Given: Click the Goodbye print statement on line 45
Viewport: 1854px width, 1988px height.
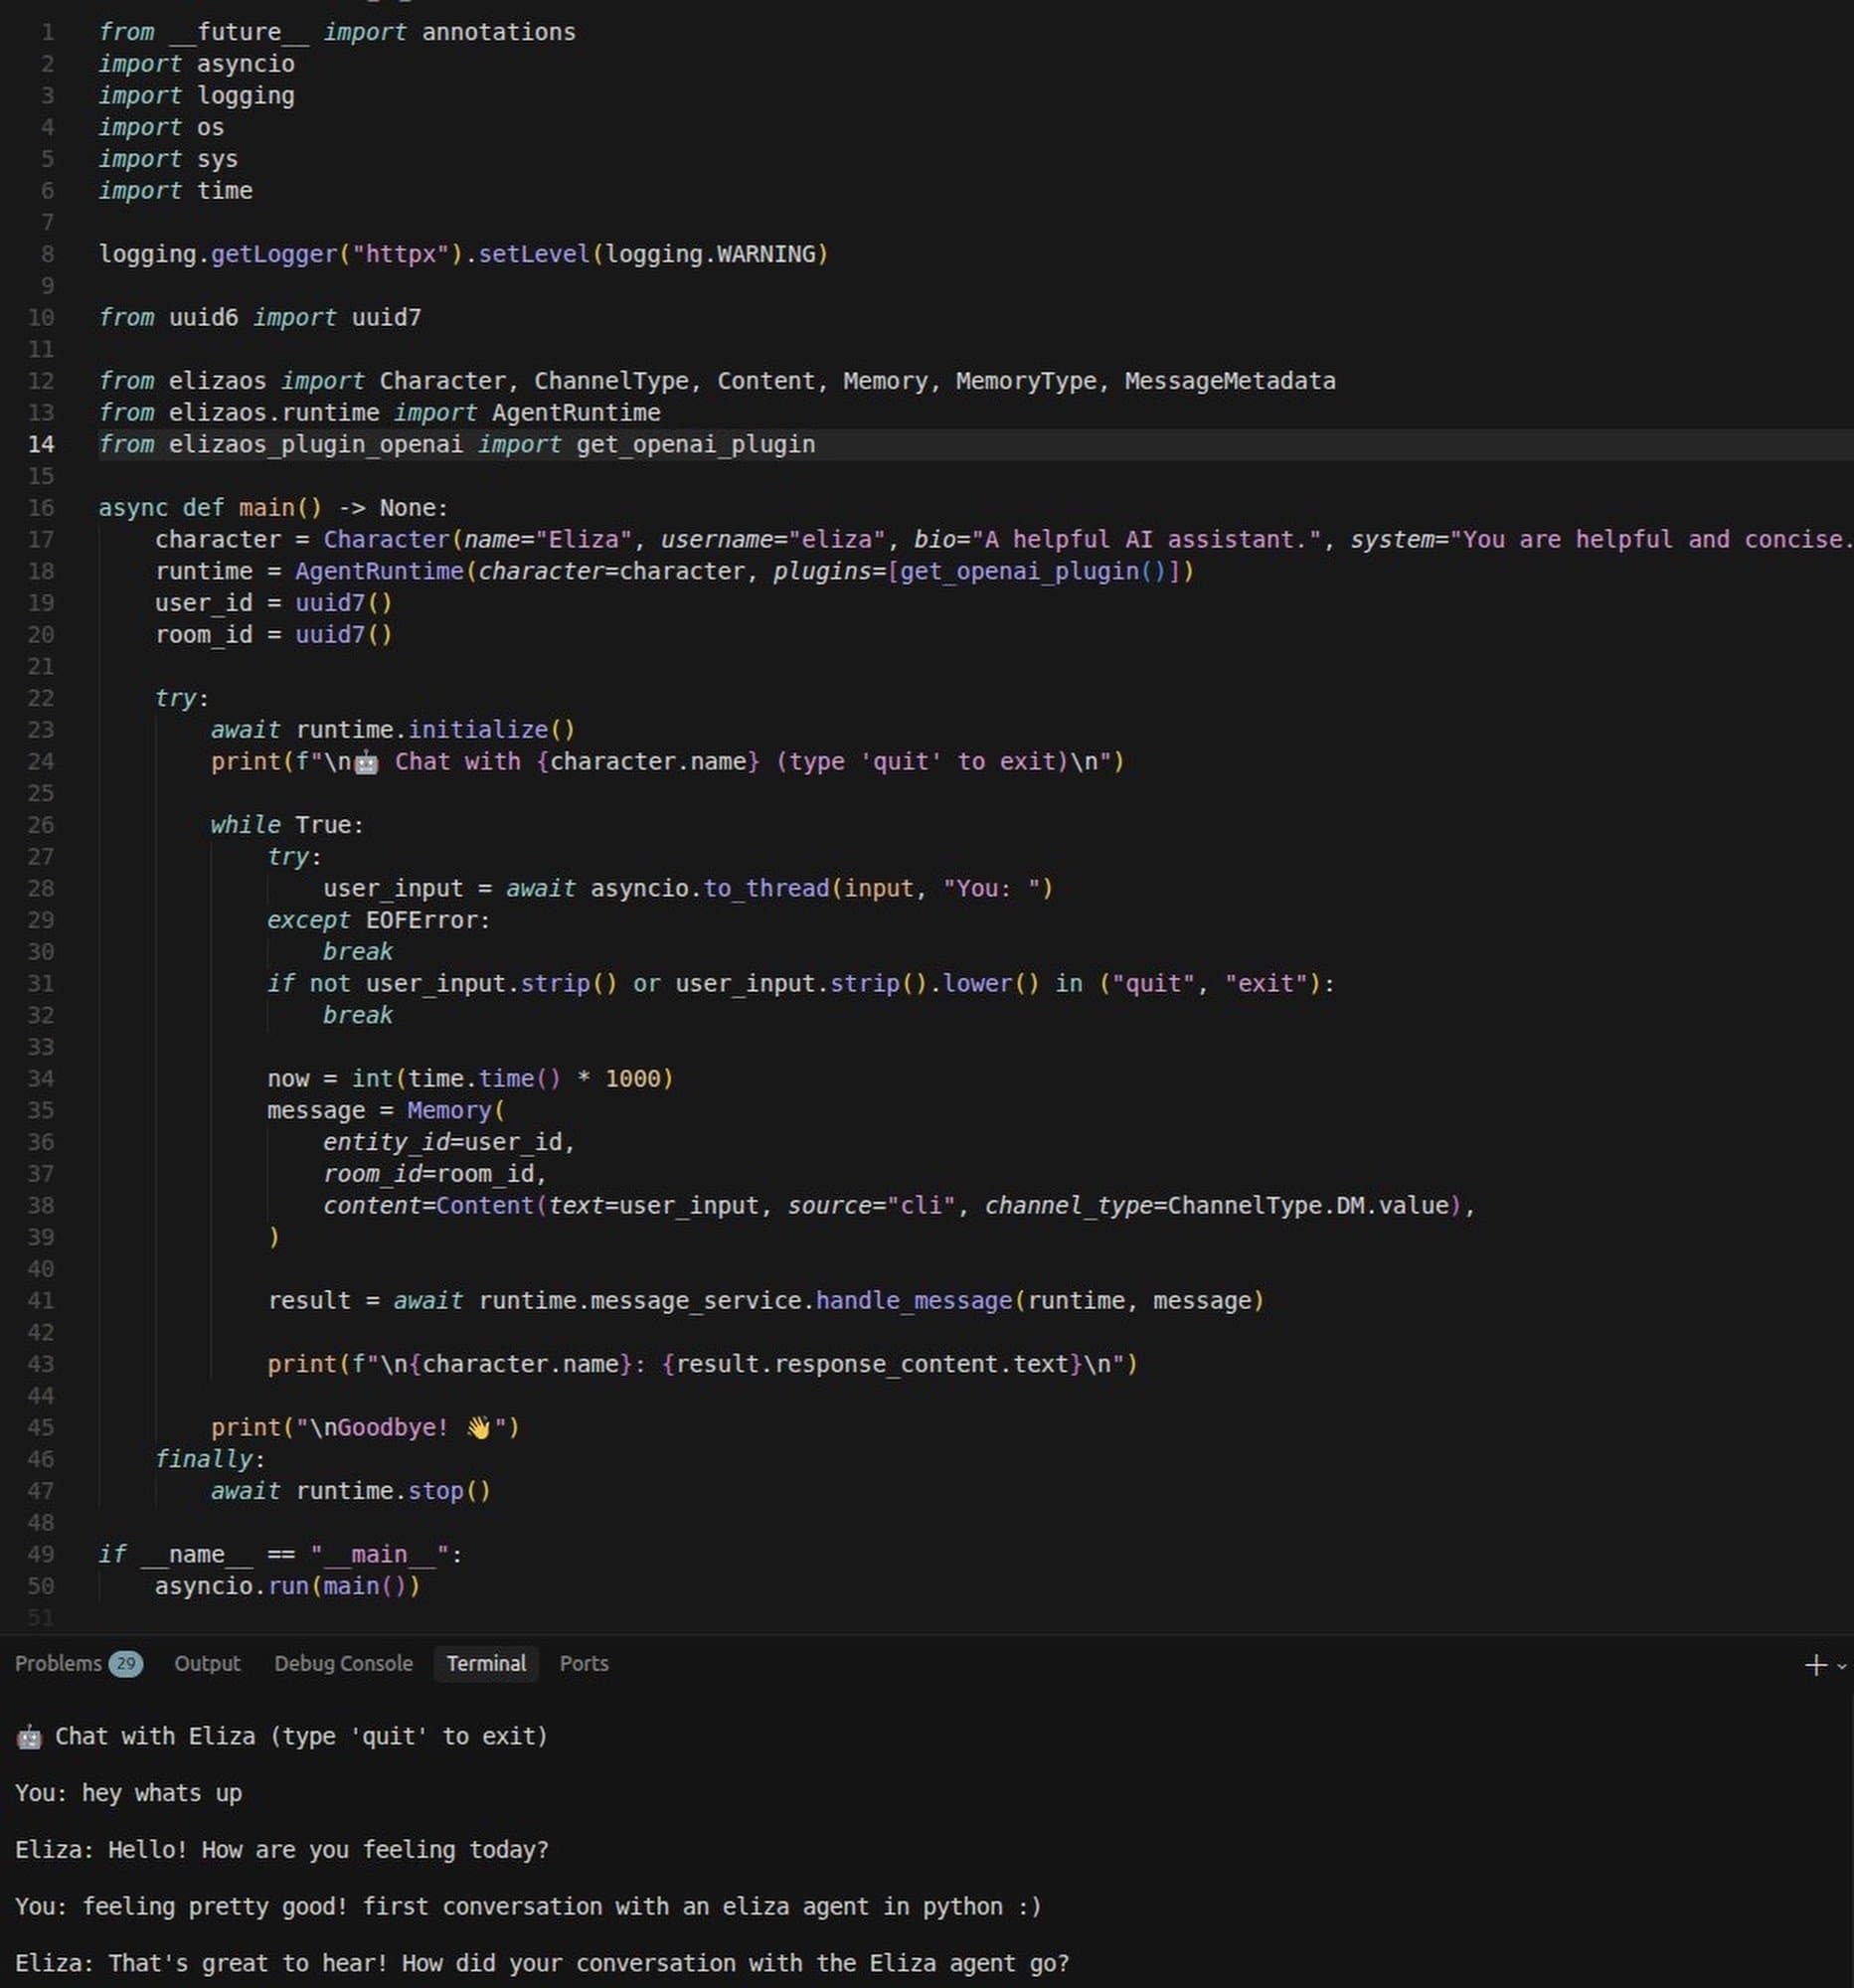Looking at the screenshot, I should 365,1427.
